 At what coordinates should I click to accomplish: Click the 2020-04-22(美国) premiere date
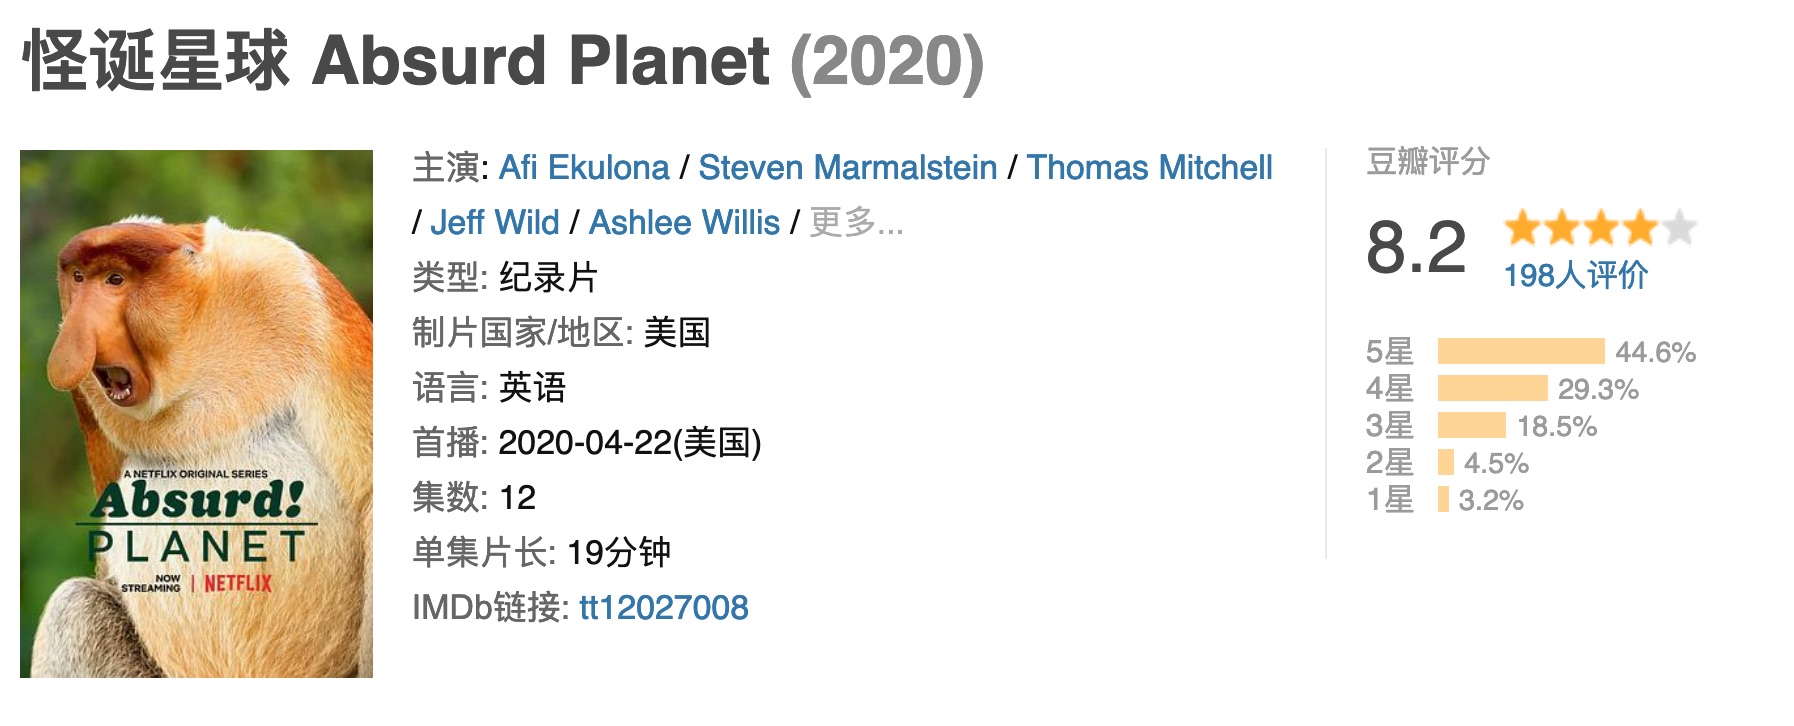coord(629,443)
